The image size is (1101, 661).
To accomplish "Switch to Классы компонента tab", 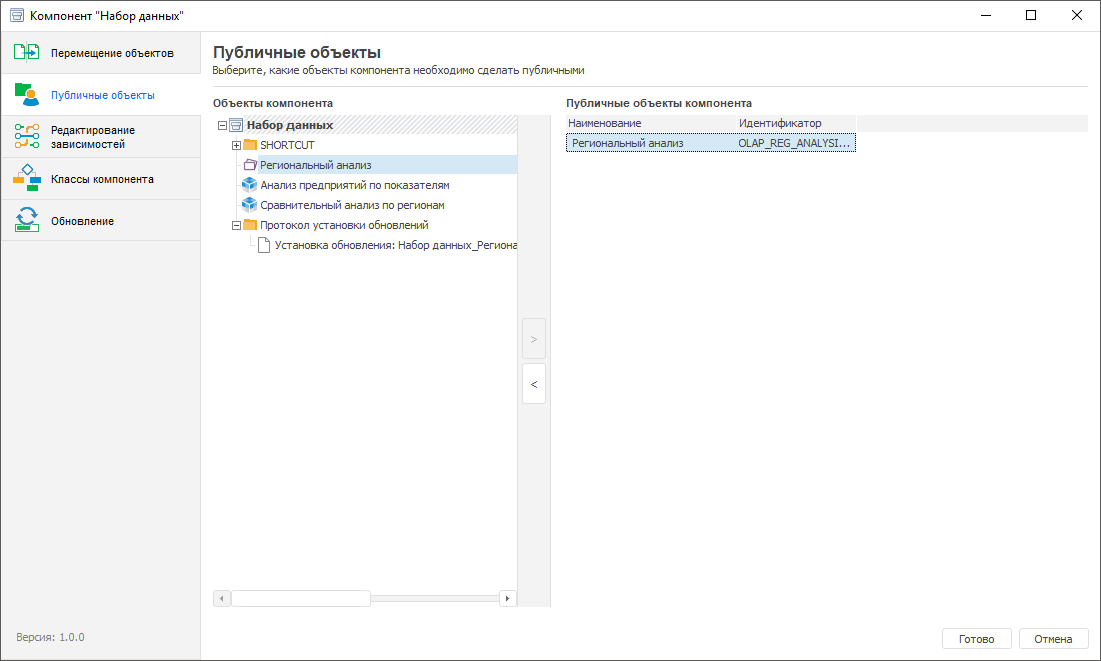I will [x=102, y=179].
